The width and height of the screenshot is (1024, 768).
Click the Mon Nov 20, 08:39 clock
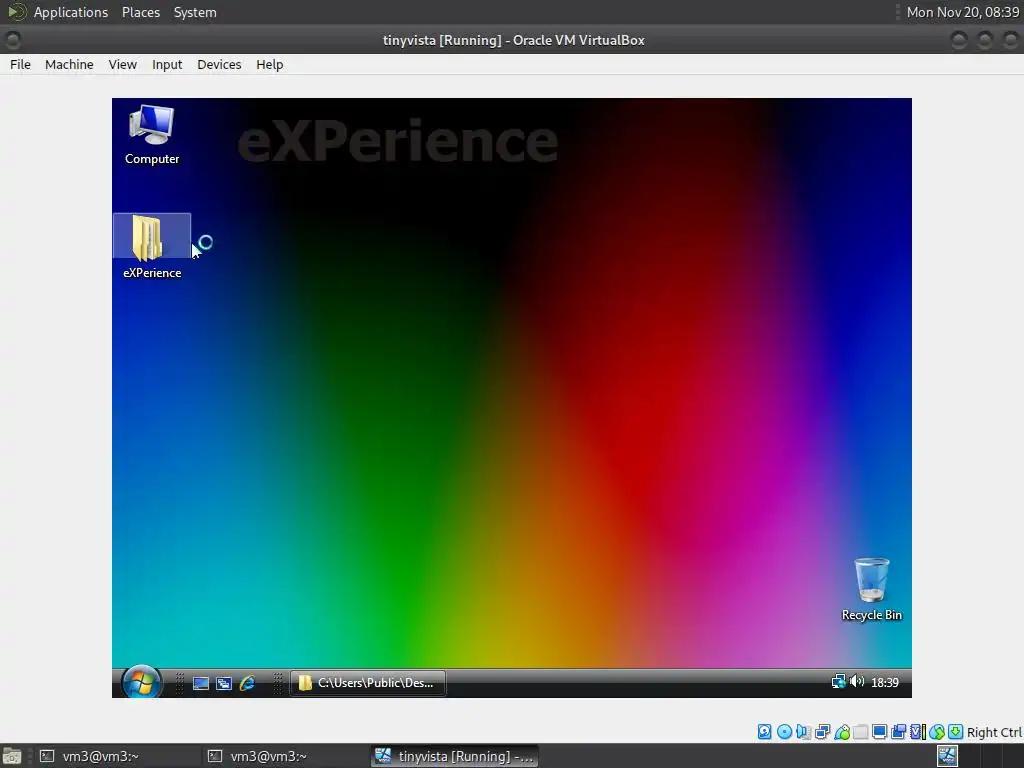(x=963, y=12)
